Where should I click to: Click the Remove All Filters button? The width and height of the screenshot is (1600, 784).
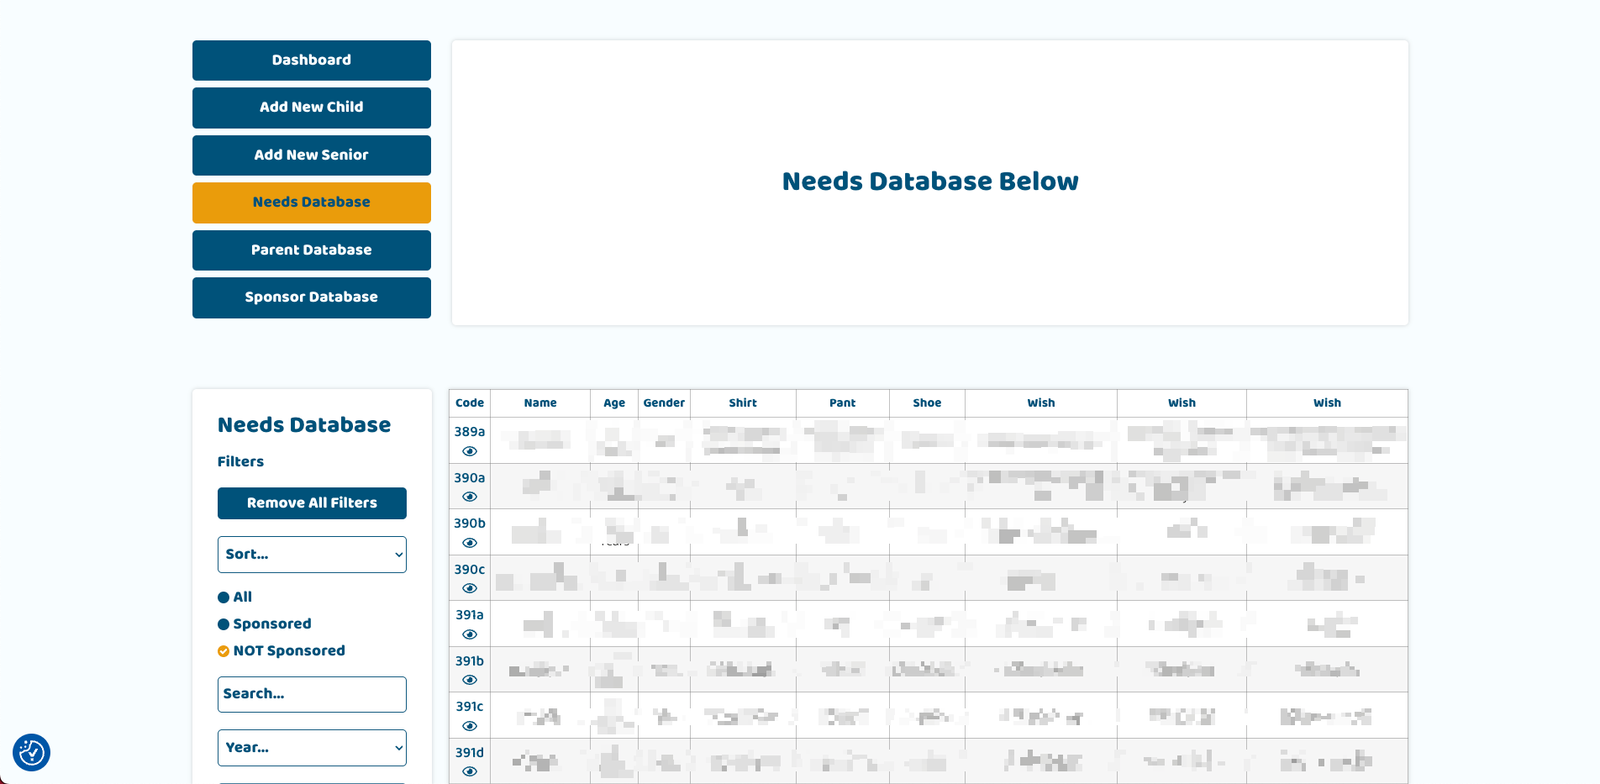pyautogui.click(x=312, y=503)
